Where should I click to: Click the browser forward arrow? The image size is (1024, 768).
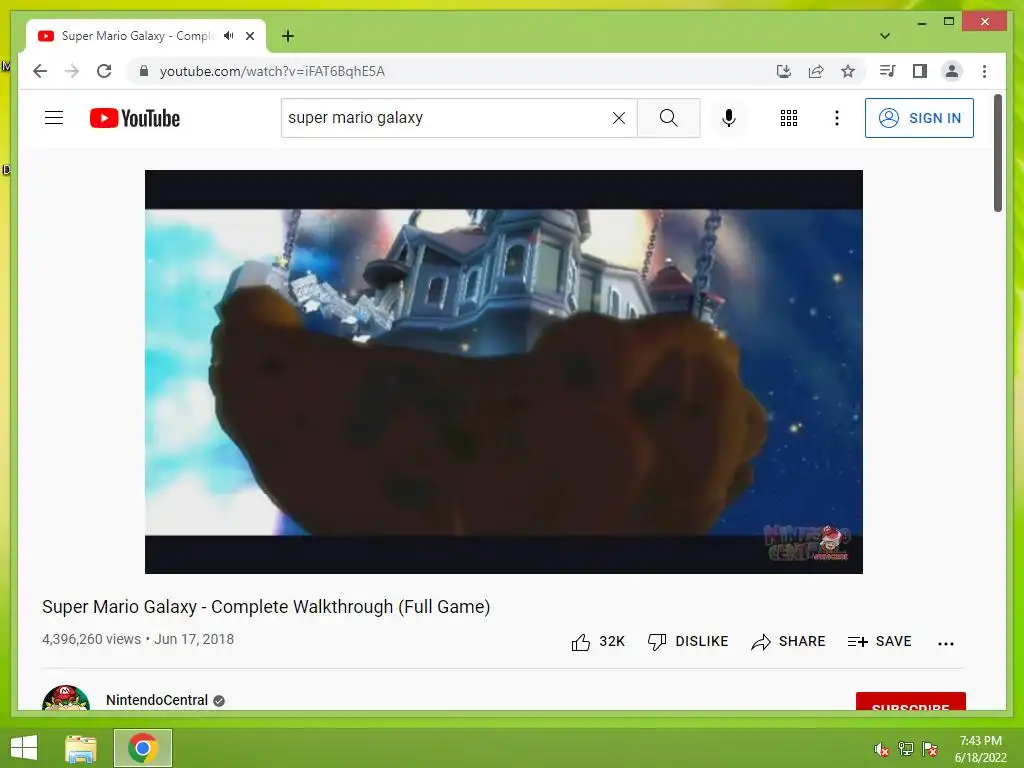click(72, 71)
